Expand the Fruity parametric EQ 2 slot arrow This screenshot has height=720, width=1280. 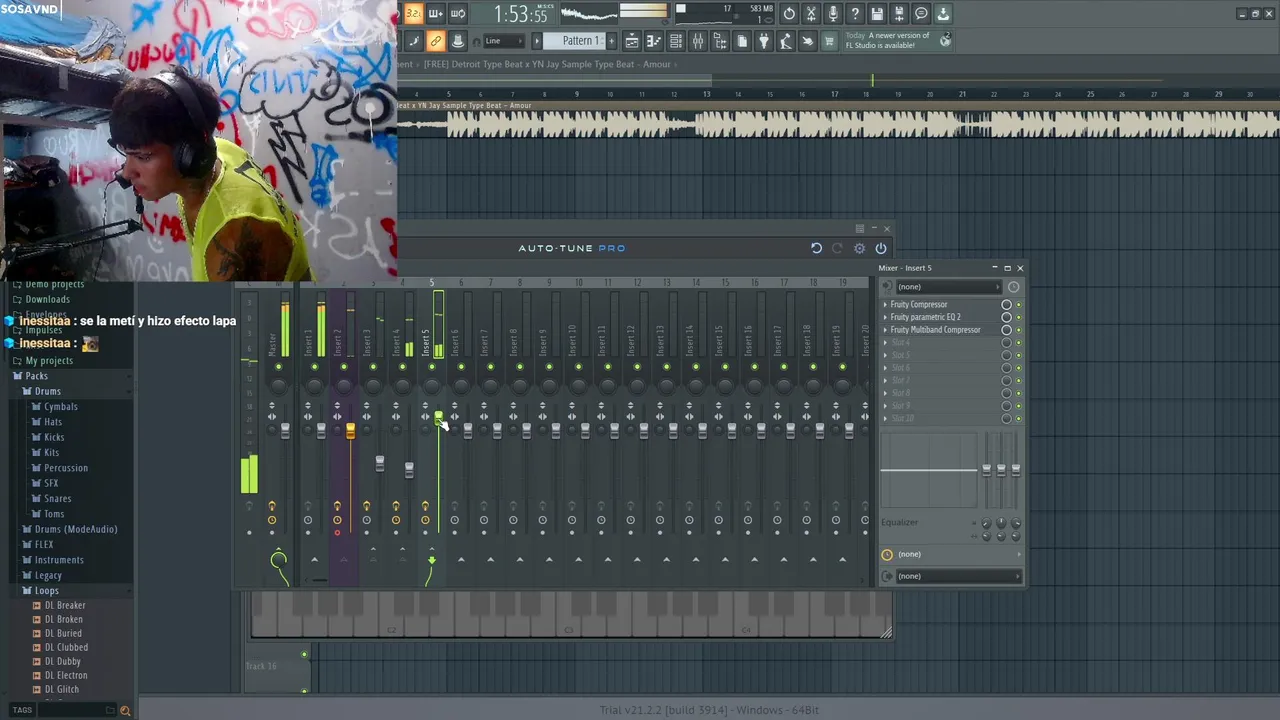pos(885,317)
